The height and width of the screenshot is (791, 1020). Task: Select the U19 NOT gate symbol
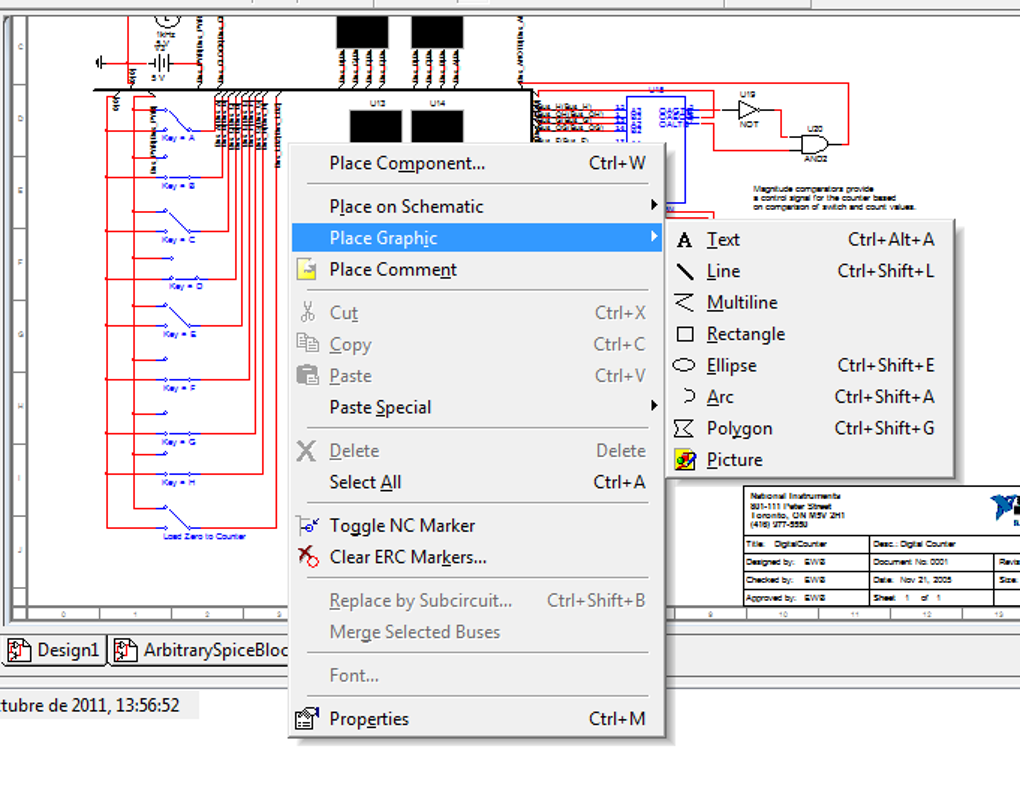[748, 111]
